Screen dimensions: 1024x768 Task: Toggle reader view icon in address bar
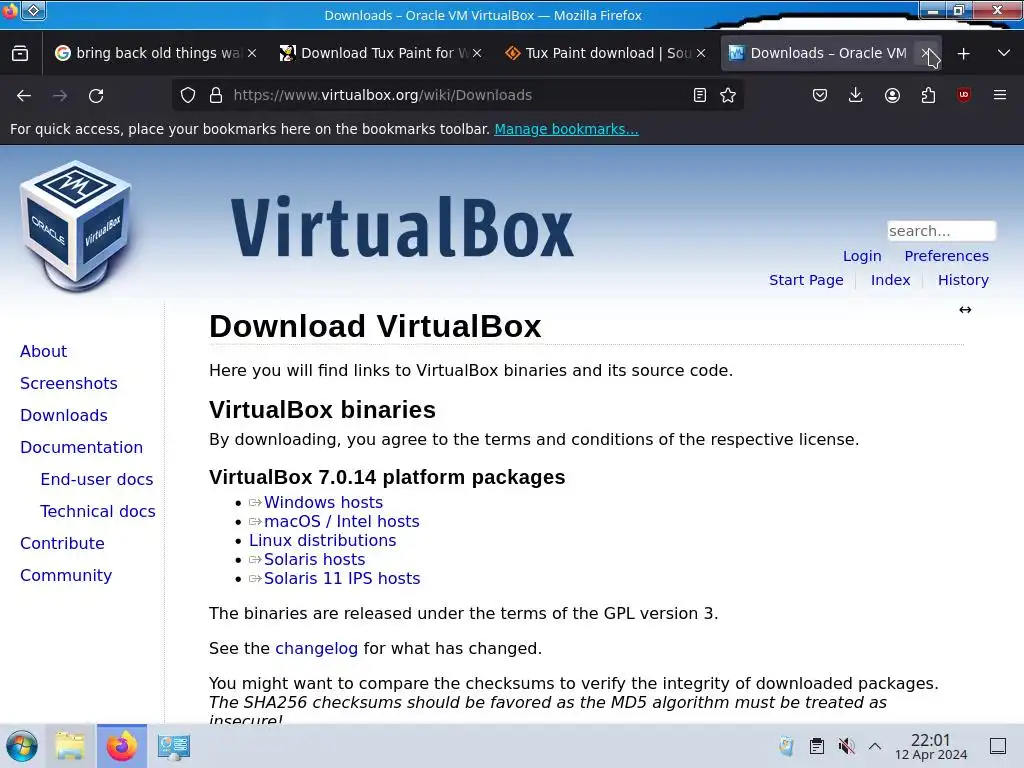click(699, 95)
